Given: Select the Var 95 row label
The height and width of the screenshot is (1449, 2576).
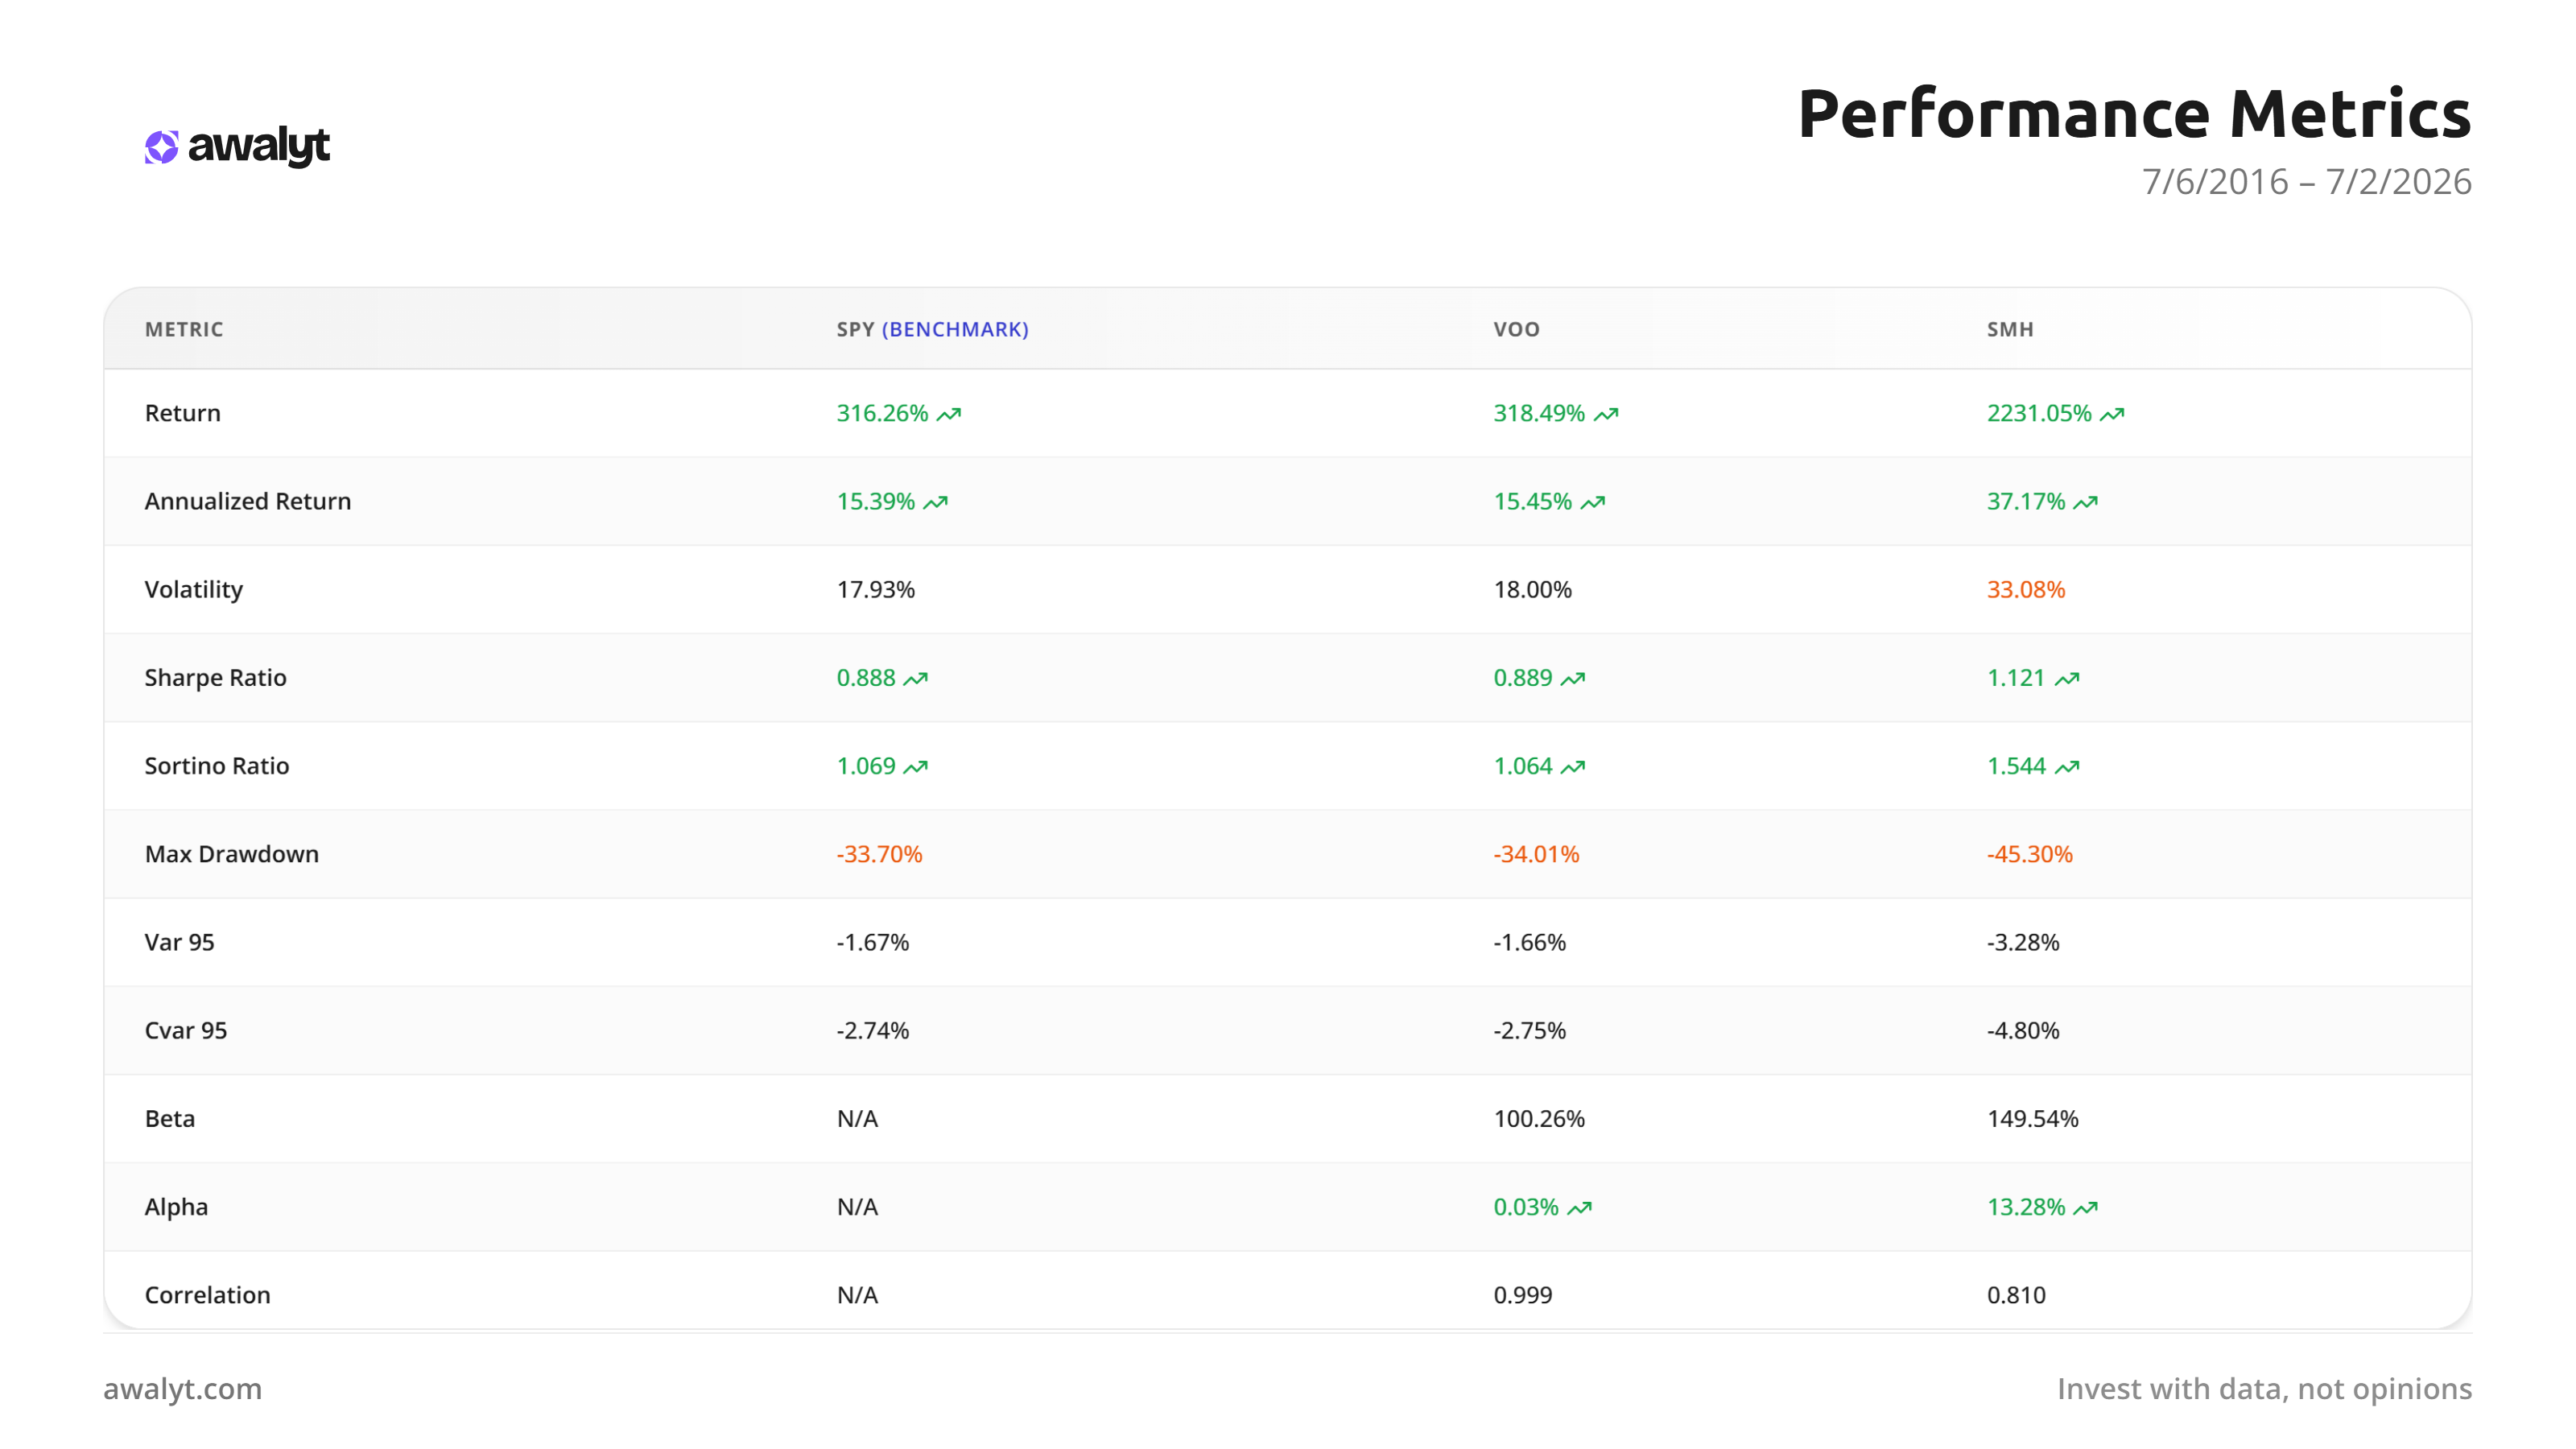Looking at the screenshot, I should [179, 942].
